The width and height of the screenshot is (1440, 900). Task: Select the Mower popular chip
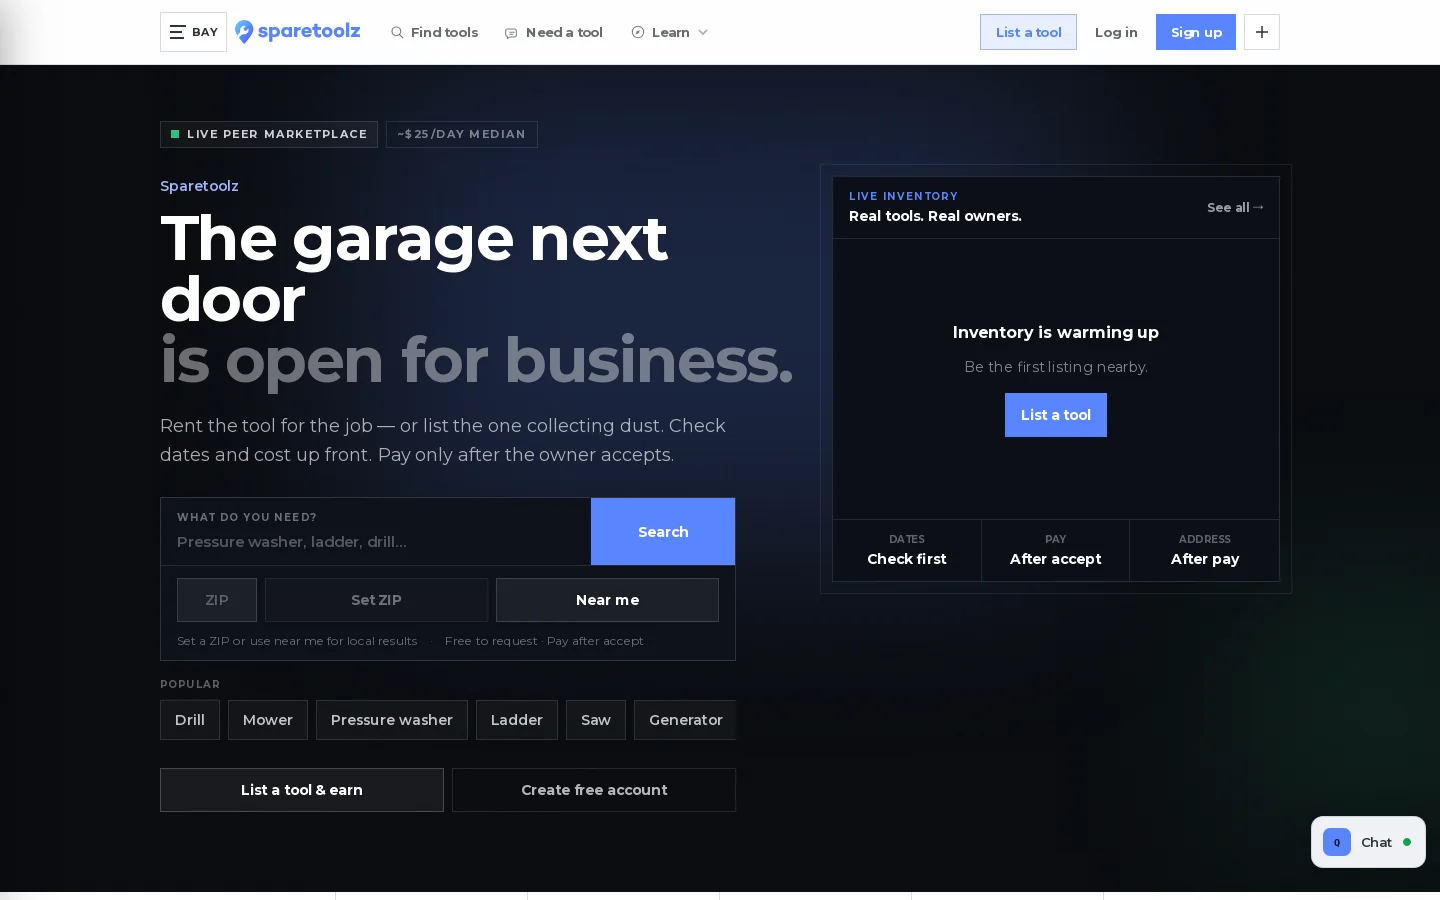tap(268, 720)
